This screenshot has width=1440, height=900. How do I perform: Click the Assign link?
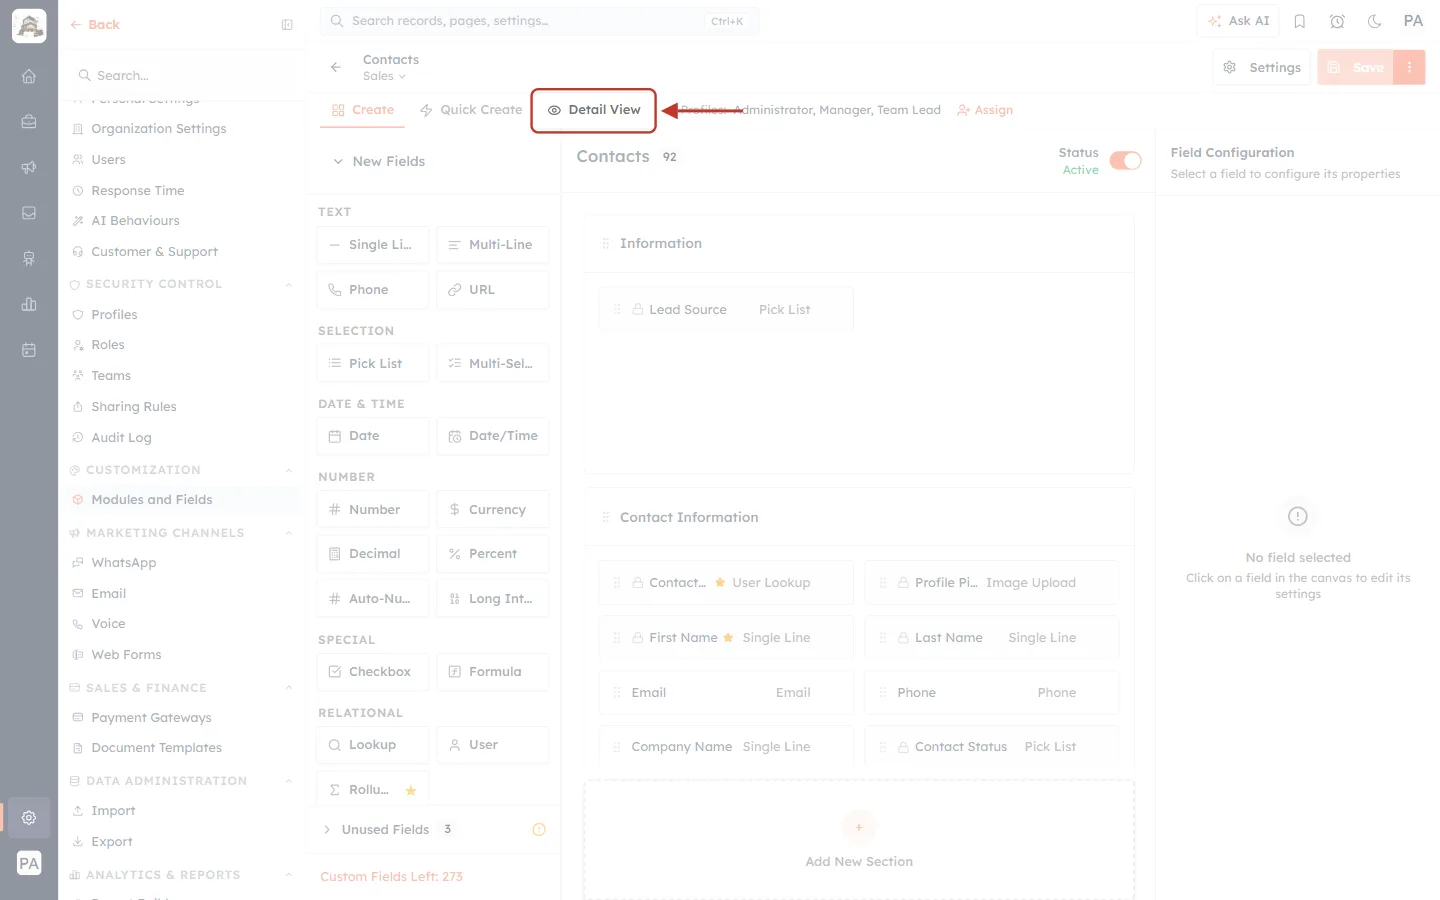(x=985, y=110)
